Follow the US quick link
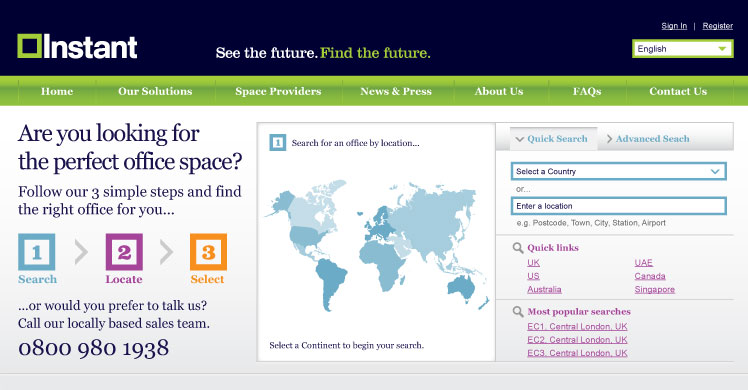Image resolution: width=748 pixels, height=390 pixels. pos(533,276)
